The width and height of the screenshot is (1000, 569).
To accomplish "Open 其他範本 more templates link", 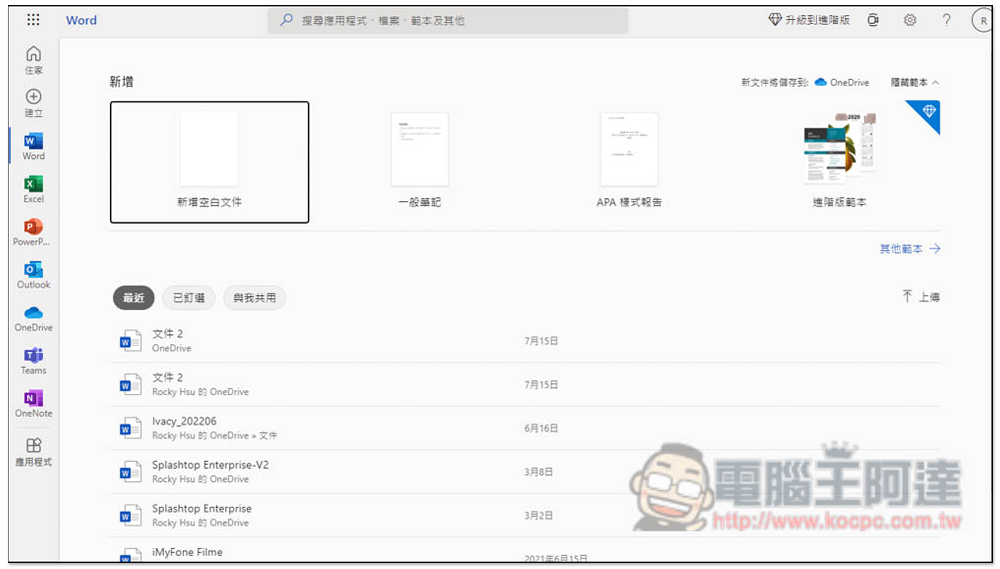I will [909, 249].
